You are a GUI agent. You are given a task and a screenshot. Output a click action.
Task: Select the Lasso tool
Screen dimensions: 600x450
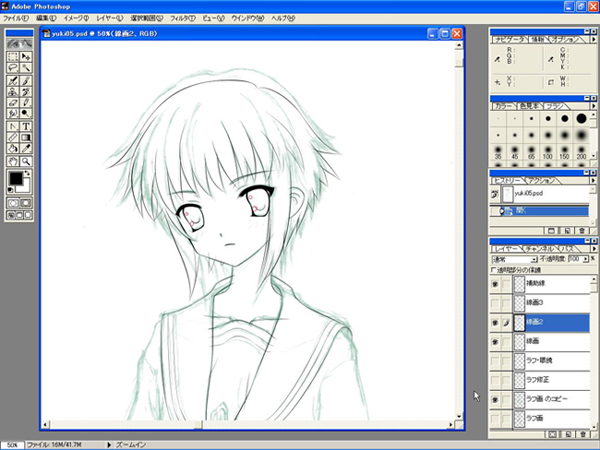pos(13,68)
